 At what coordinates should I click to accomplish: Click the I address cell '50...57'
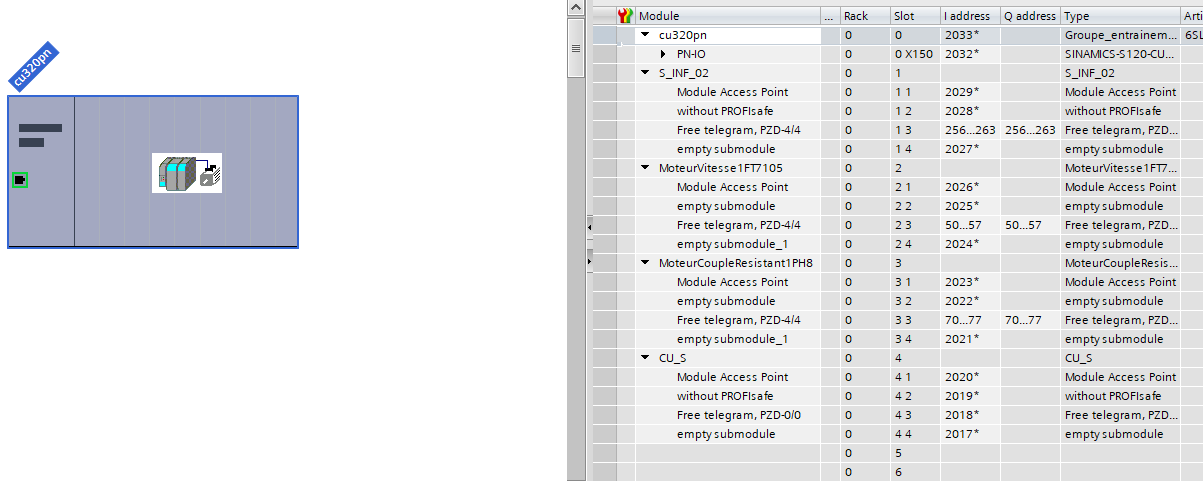point(970,225)
